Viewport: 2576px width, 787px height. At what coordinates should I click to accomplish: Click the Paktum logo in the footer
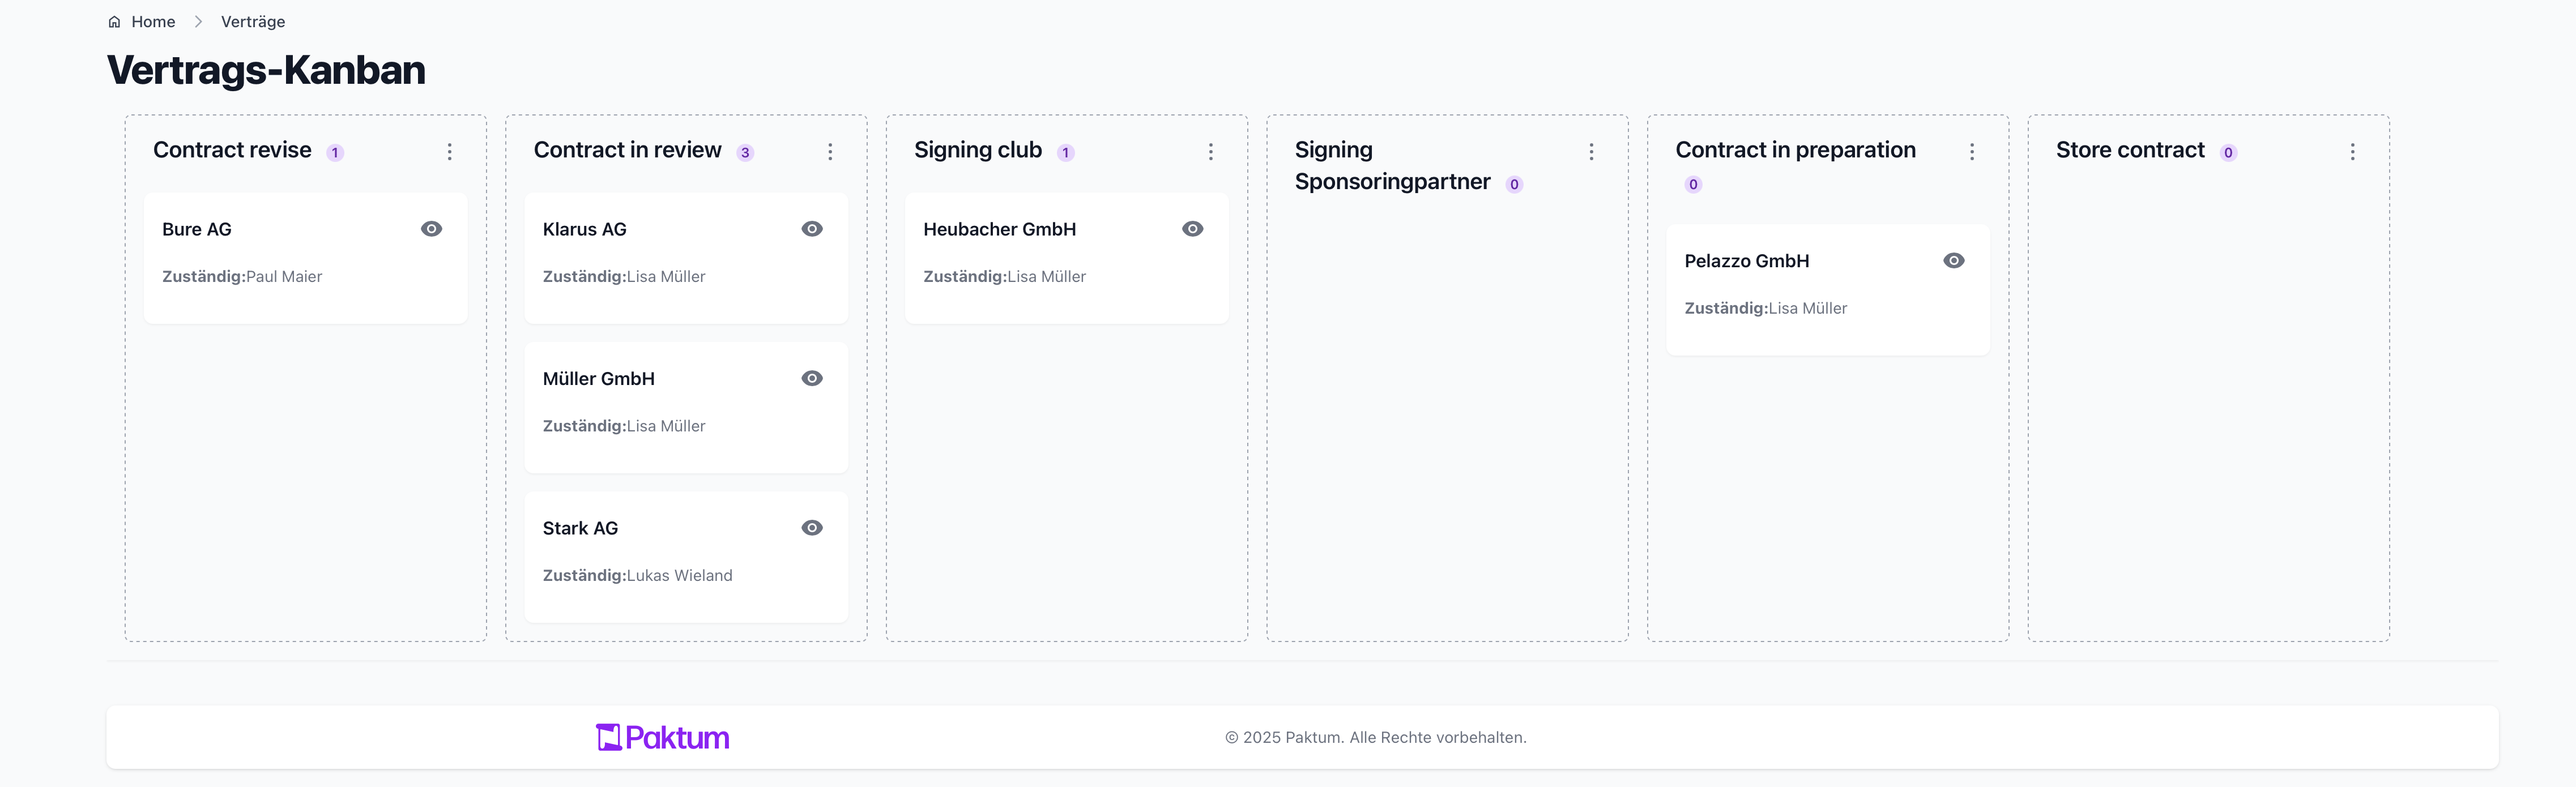662,737
